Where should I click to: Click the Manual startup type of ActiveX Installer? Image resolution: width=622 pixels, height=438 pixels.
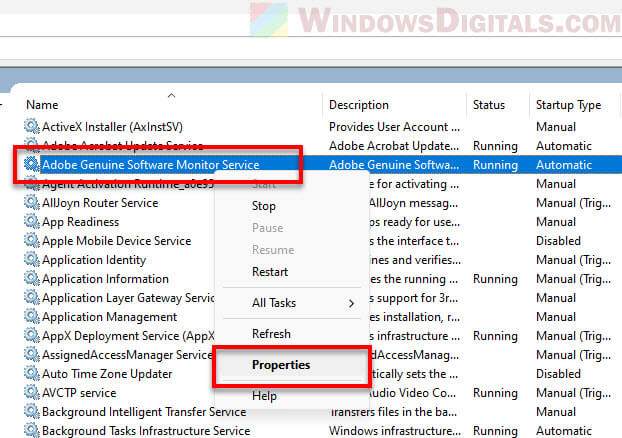click(556, 127)
